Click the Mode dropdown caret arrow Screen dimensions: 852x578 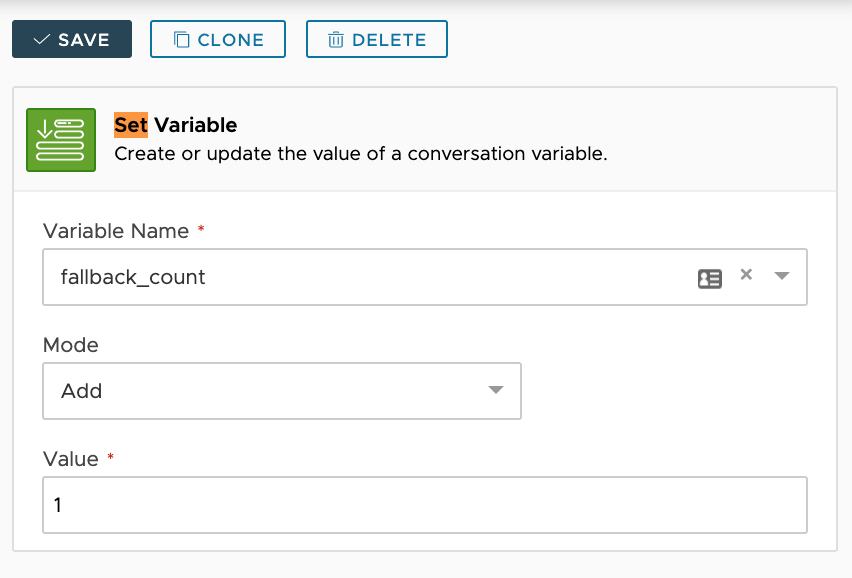(x=495, y=390)
